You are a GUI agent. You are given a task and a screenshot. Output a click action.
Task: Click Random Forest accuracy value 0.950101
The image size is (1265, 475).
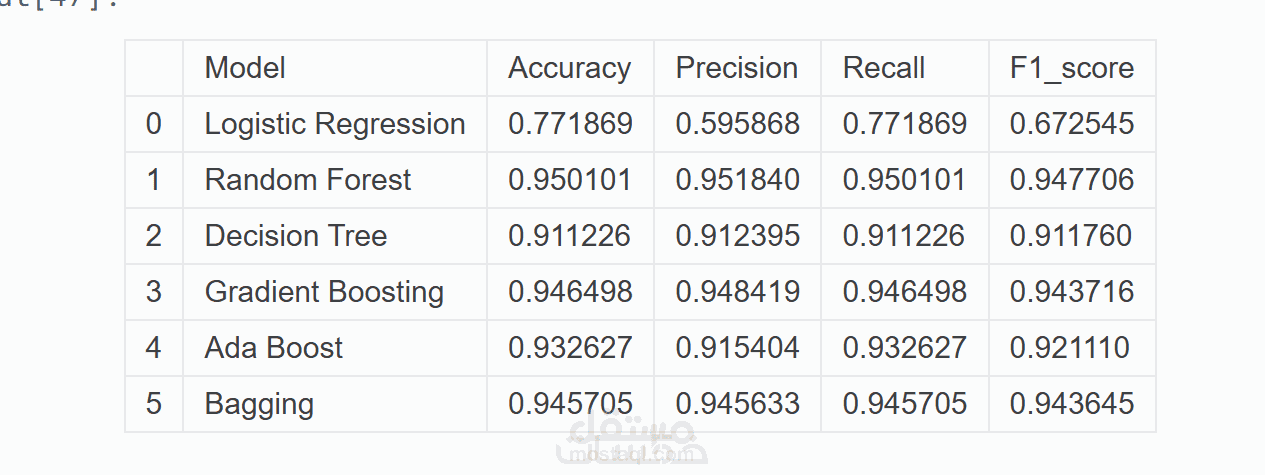570,180
